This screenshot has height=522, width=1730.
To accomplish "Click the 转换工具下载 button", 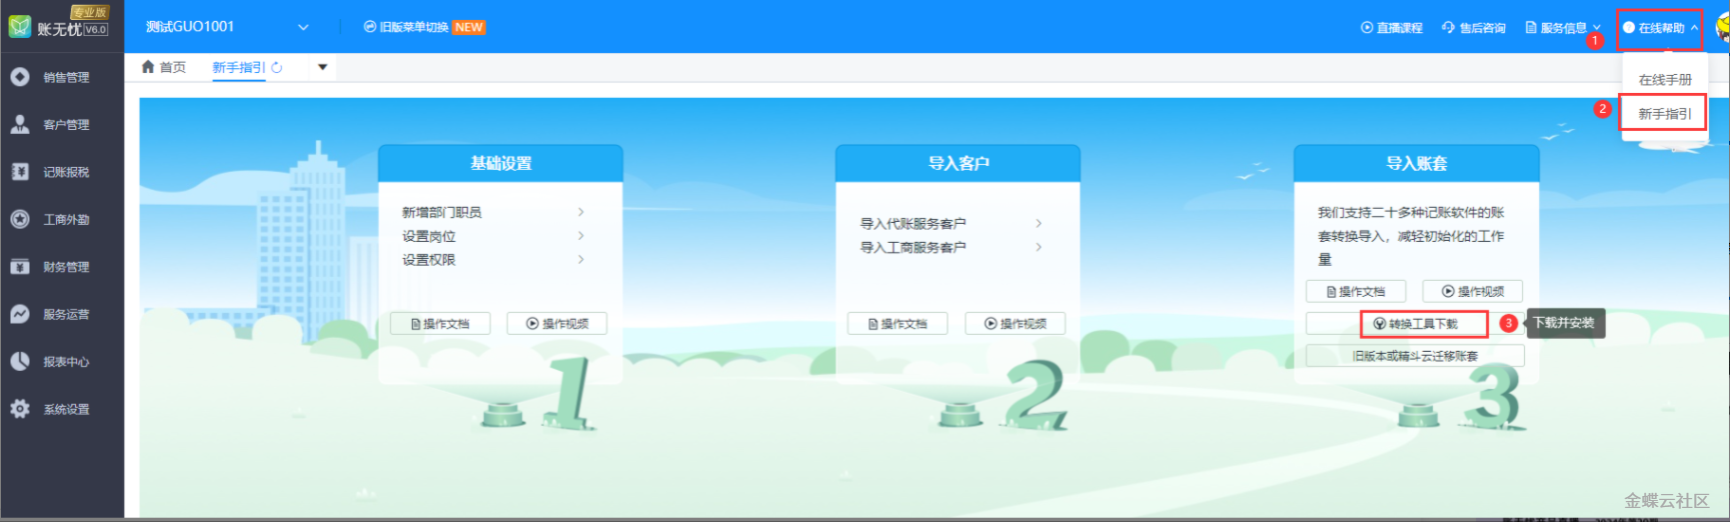I will (1423, 324).
